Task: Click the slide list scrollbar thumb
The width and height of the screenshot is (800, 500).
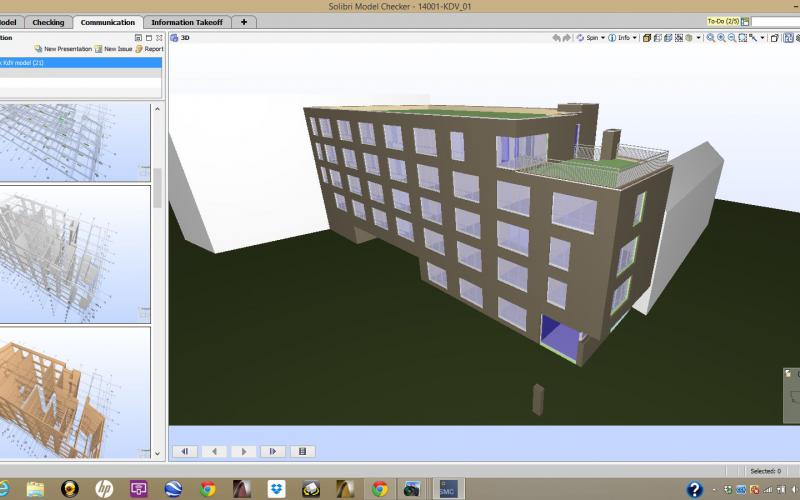Action: 157,188
